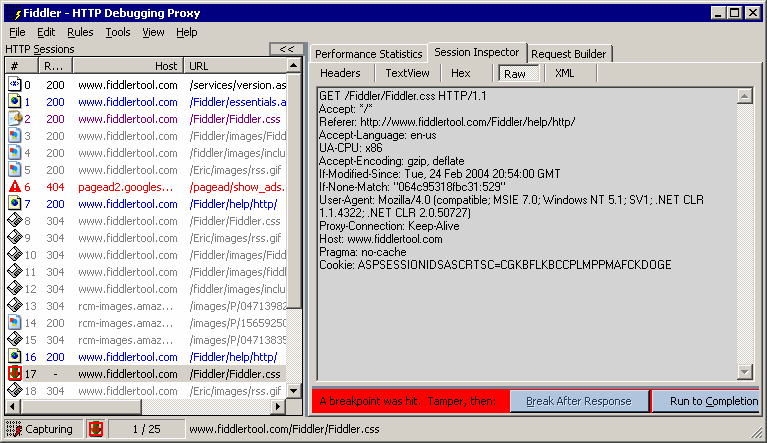Screen dimensions: 767x443
Task: Select the pagead2.googles... 404 session row
Action: click(x=146, y=187)
